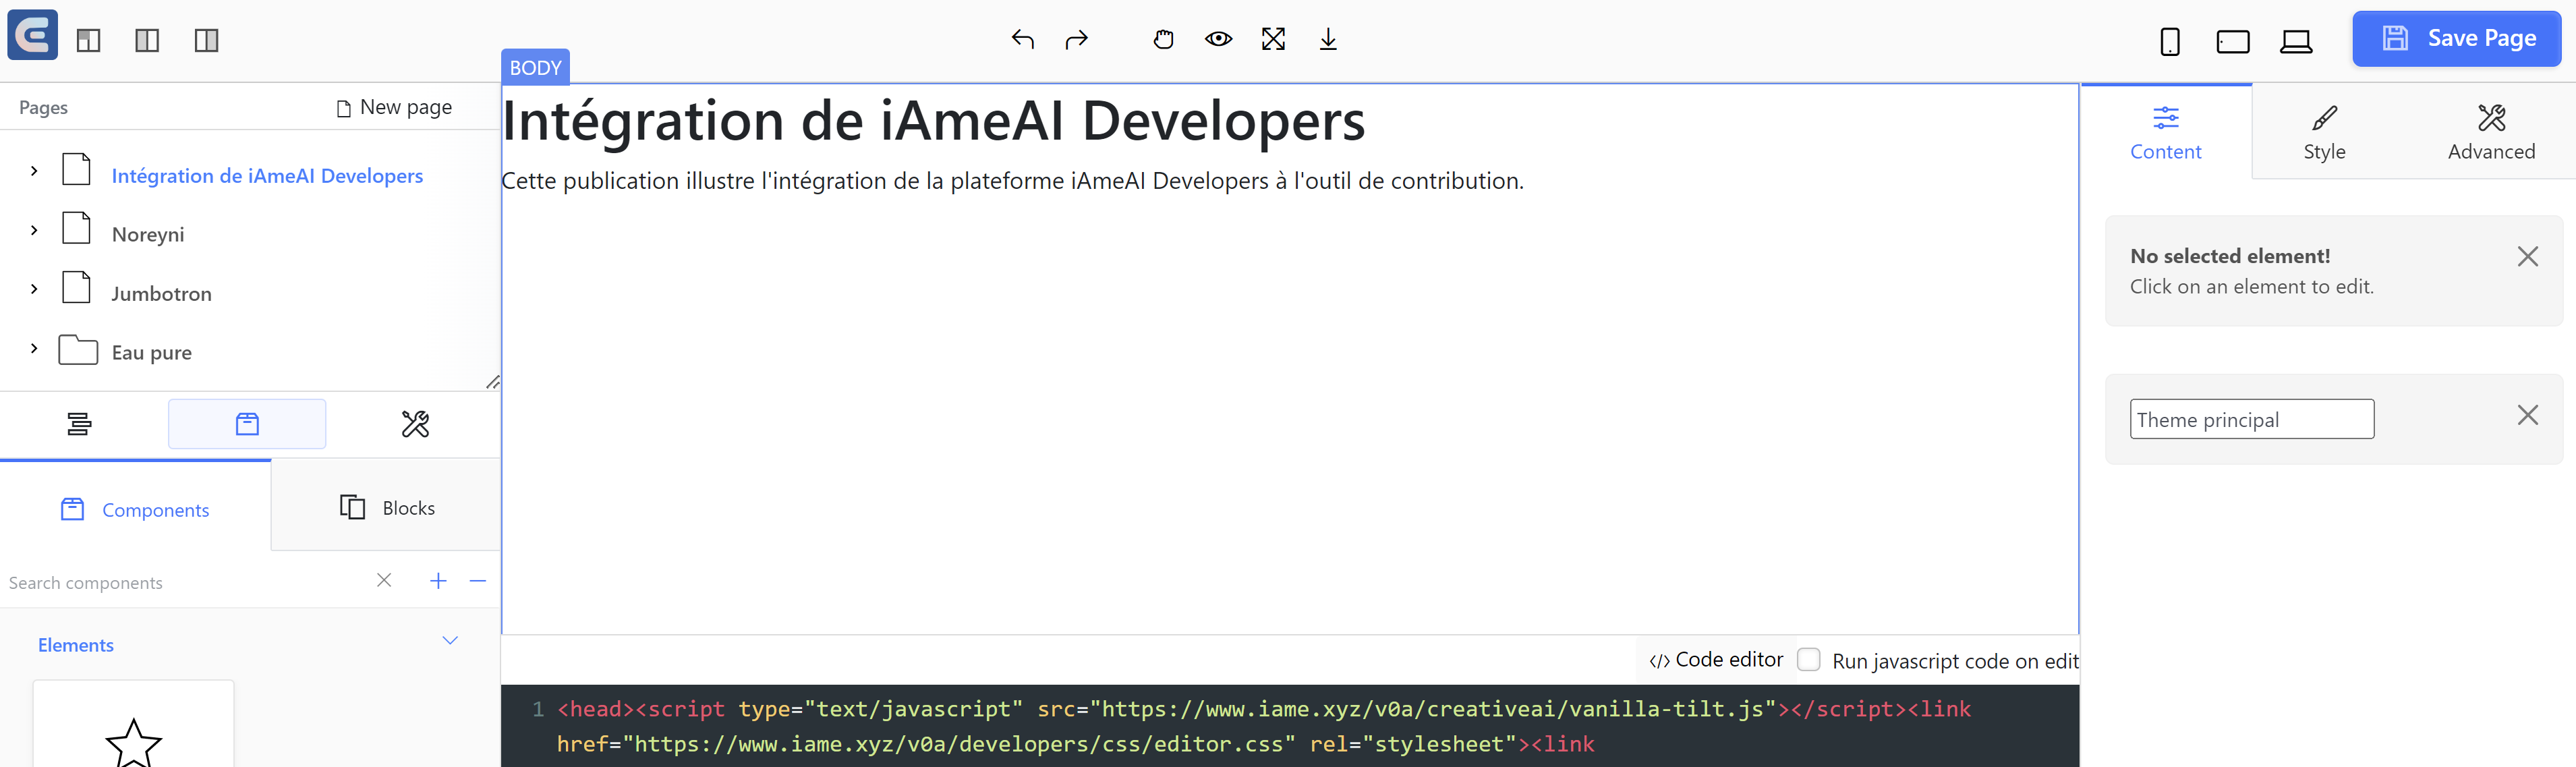This screenshot has width=2576, height=767.
Task: Dismiss the No selected element notice
Action: click(2527, 256)
